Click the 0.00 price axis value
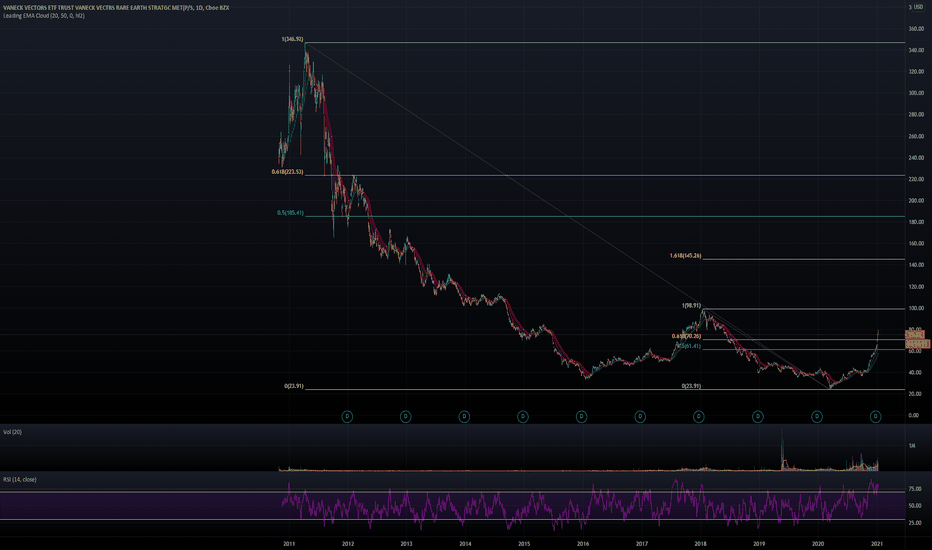 click(x=914, y=415)
